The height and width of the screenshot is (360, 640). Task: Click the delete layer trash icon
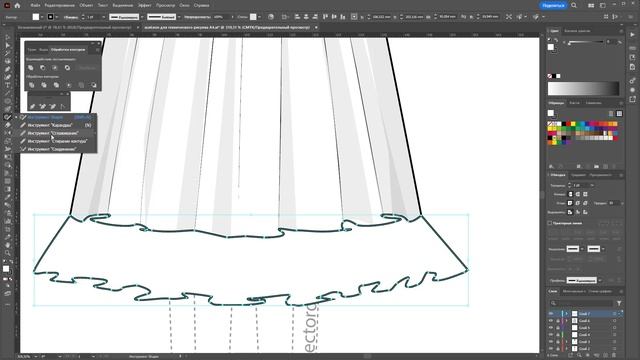coord(614,356)
